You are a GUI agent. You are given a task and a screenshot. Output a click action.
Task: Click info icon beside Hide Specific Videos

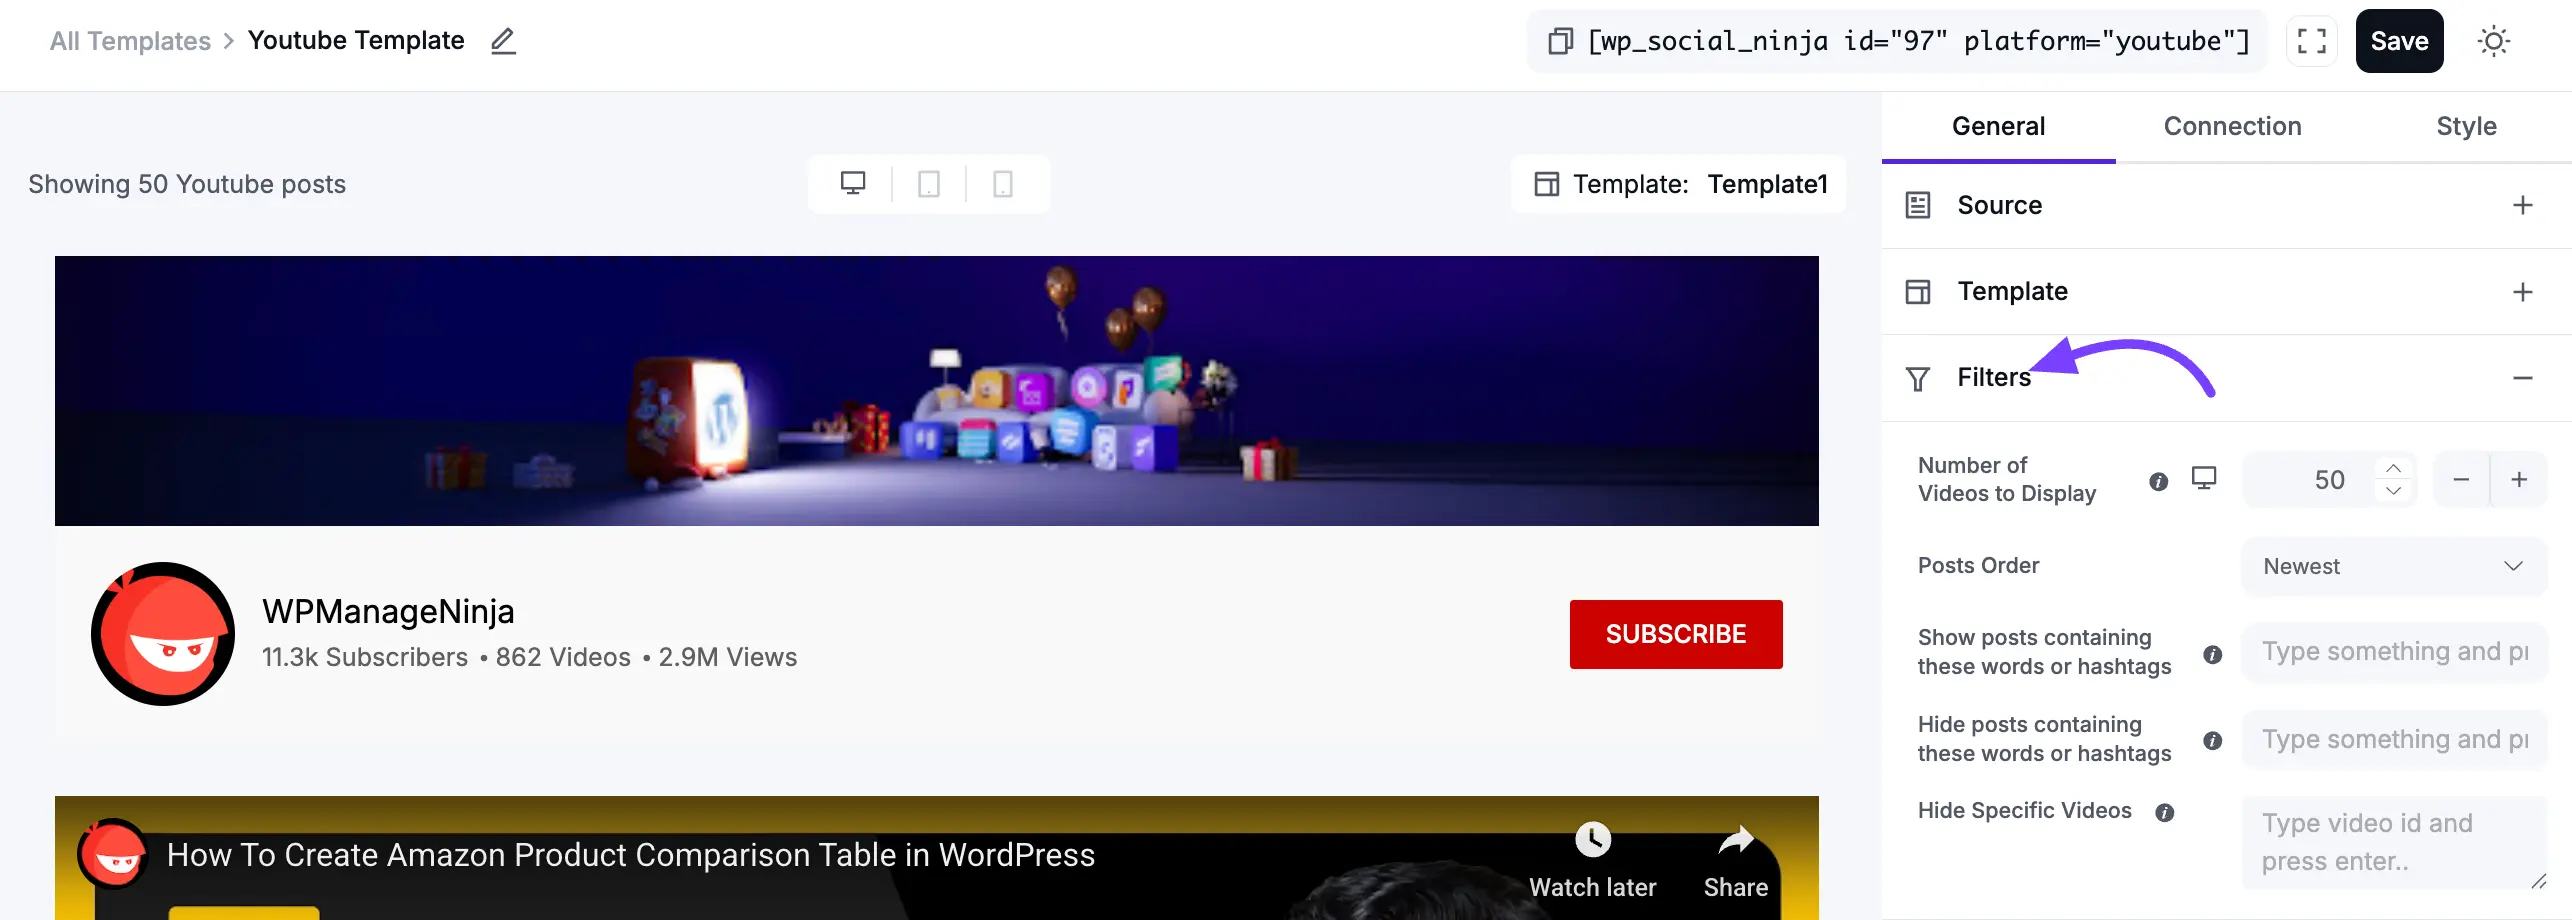pos(2165,812)
